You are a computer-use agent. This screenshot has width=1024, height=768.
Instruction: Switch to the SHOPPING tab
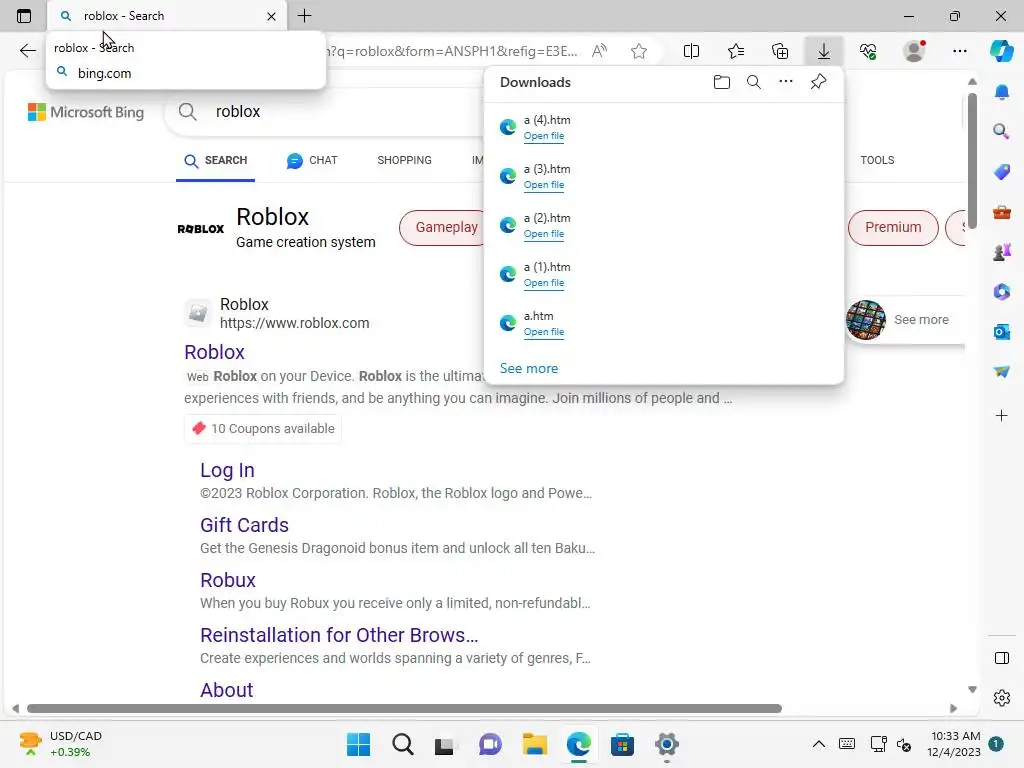click(404, 161)
